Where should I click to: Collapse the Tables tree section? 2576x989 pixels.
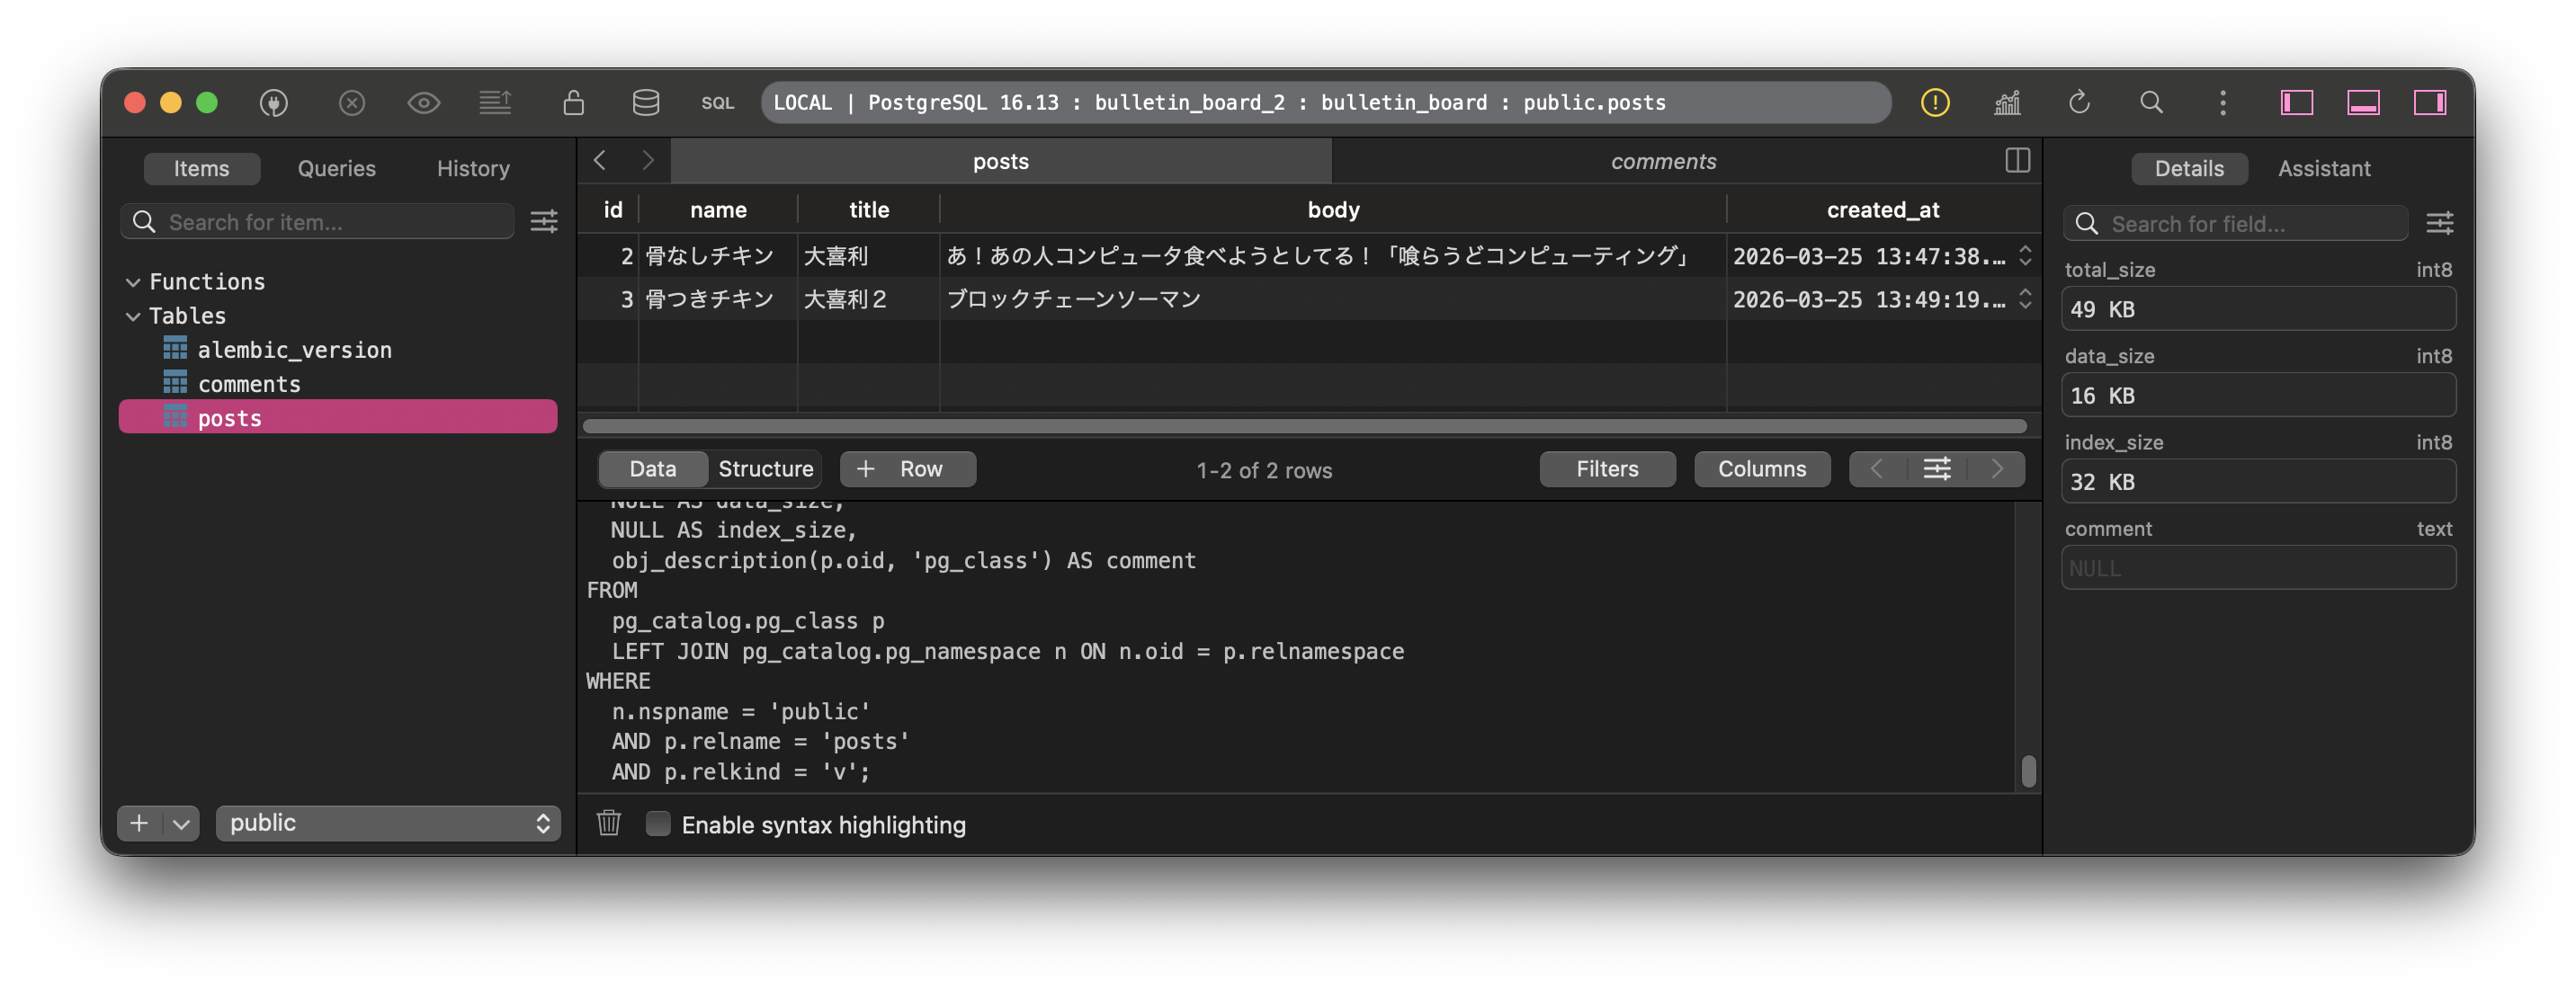coord(134,315)
